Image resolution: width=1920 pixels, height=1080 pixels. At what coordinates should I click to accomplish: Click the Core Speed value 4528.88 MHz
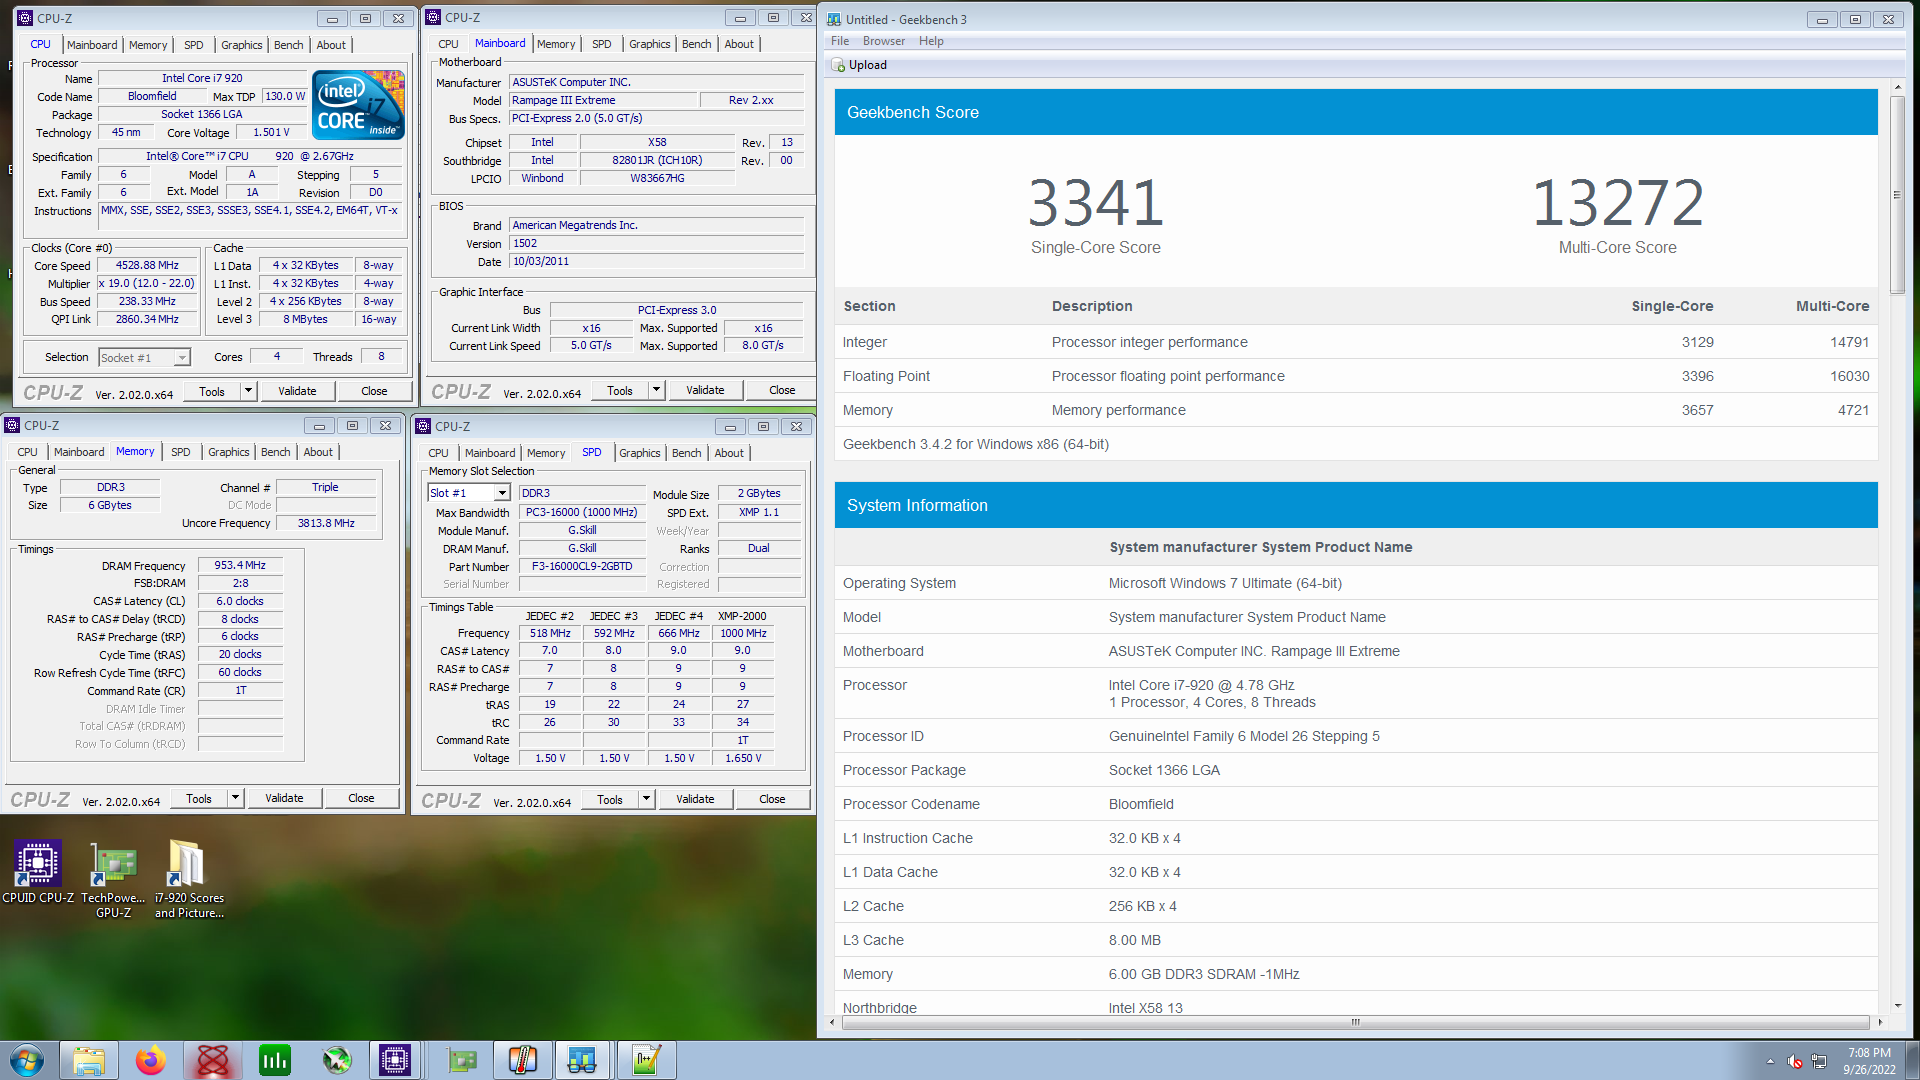[147, 266]
